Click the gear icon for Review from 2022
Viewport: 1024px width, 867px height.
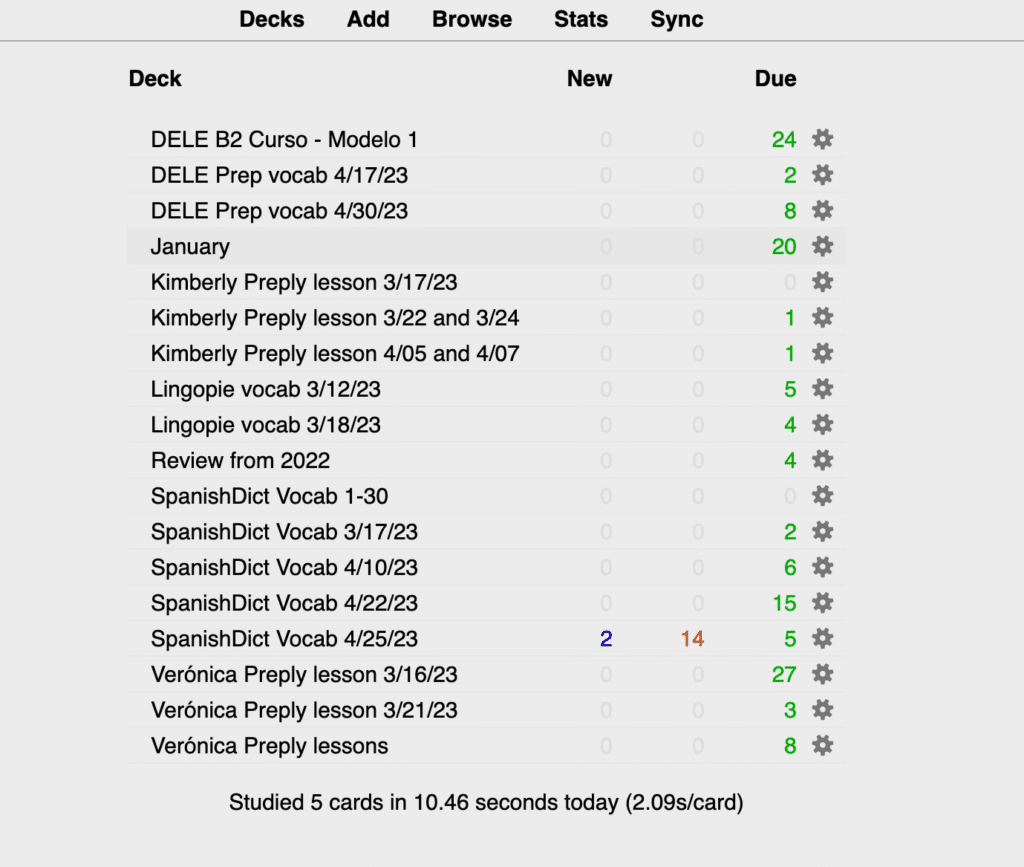pyautogui.click(x=822, y=460)
